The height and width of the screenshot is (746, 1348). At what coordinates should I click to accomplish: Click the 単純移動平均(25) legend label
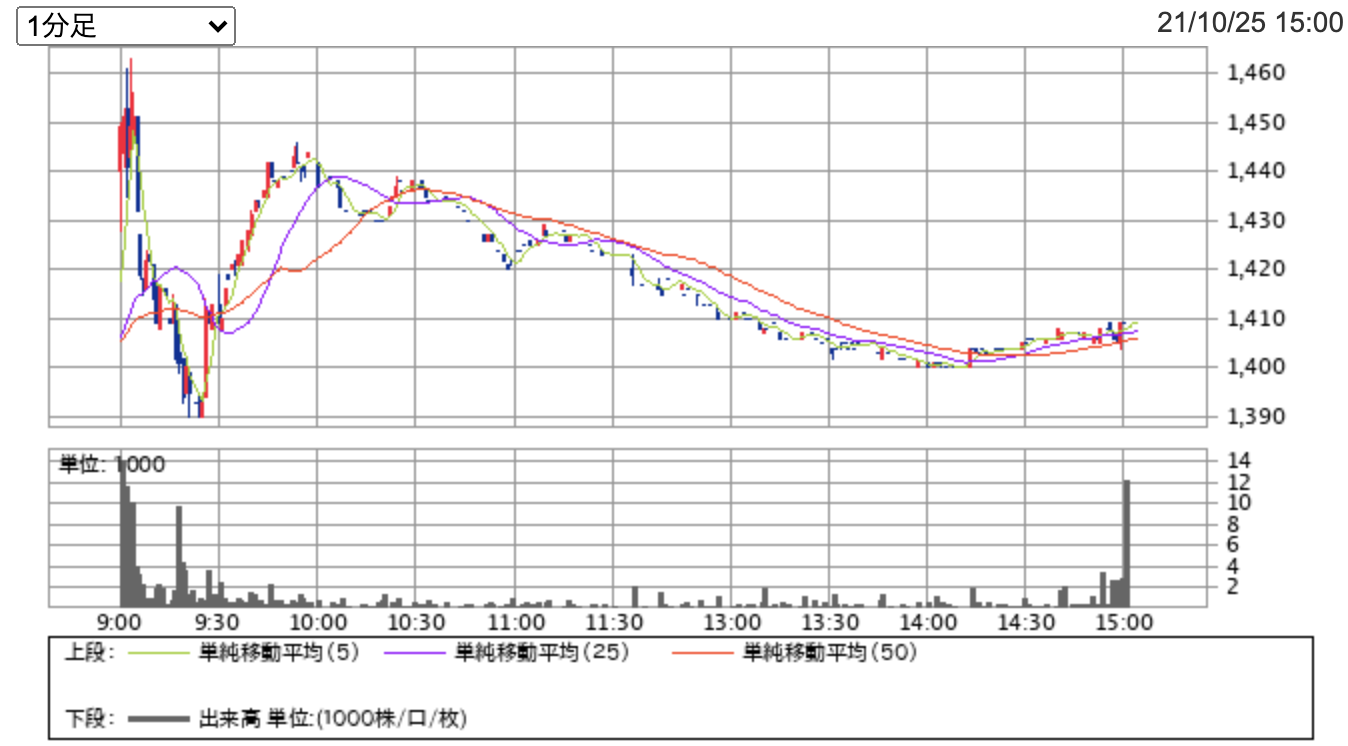coord(542,653)
